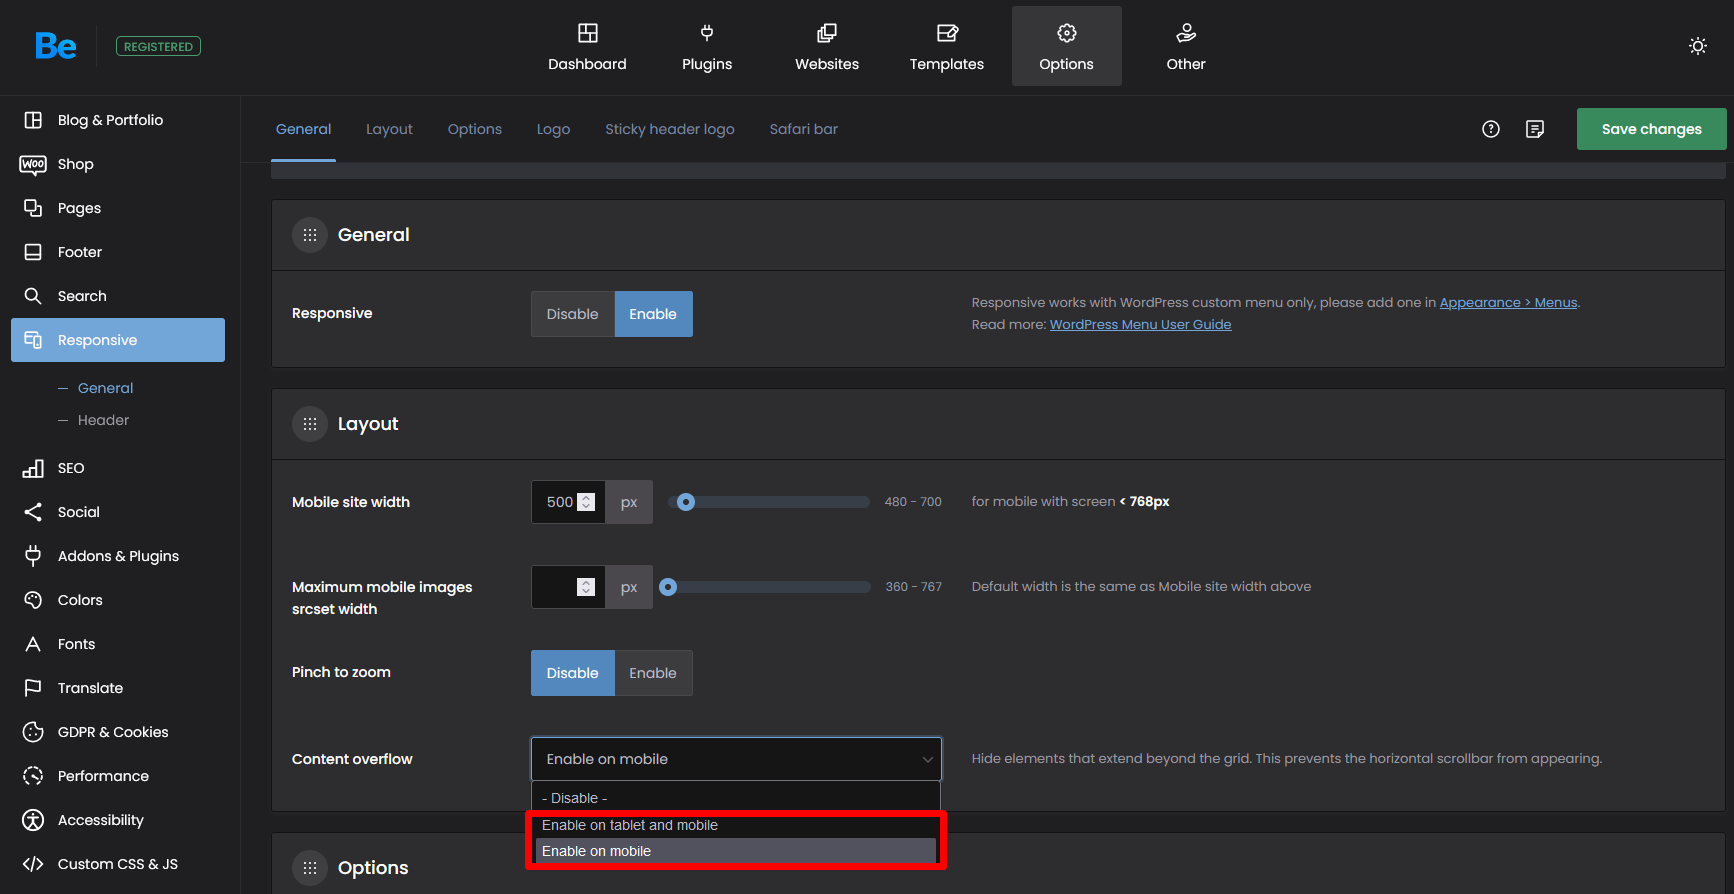The image size is (1734, 894).
Task: Click the Save changes button
Action: coord(1651,129)
